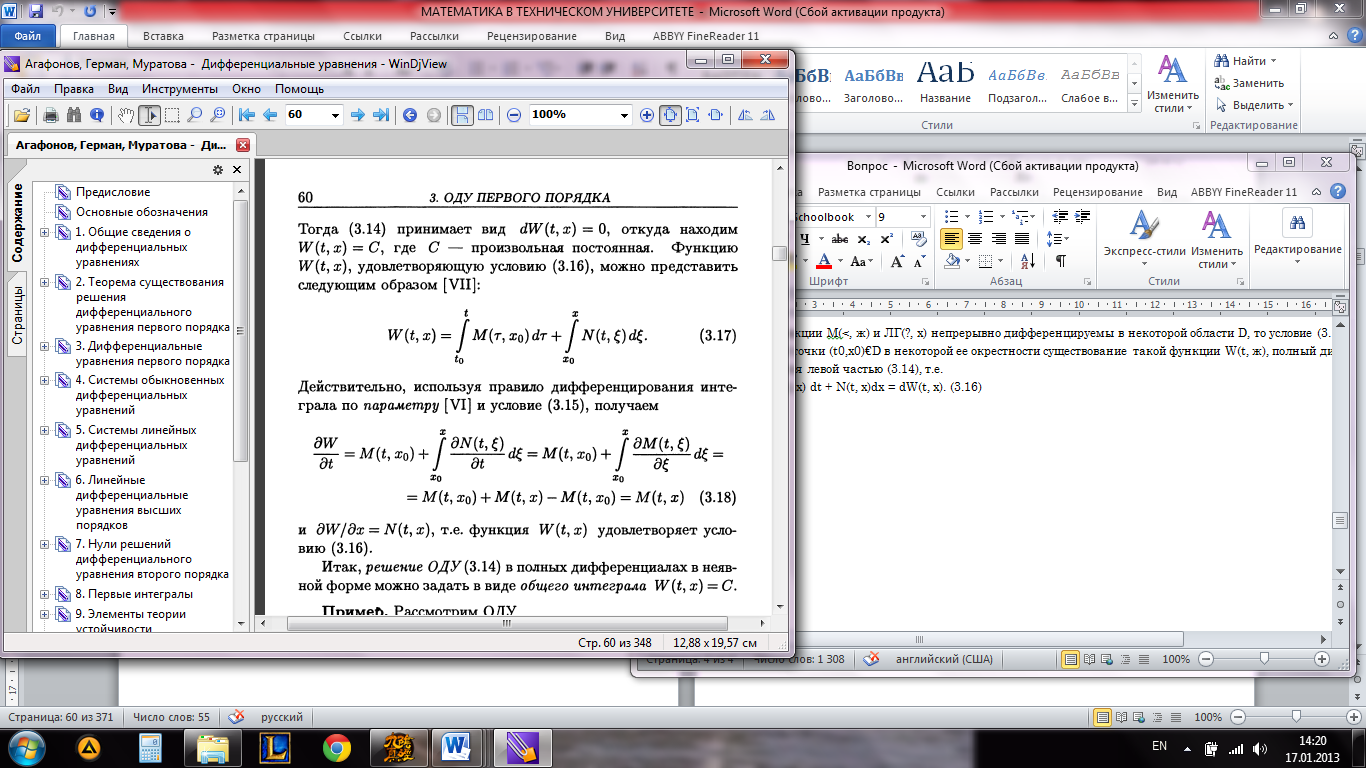Switch to Страницы side tab

point(17,315)
